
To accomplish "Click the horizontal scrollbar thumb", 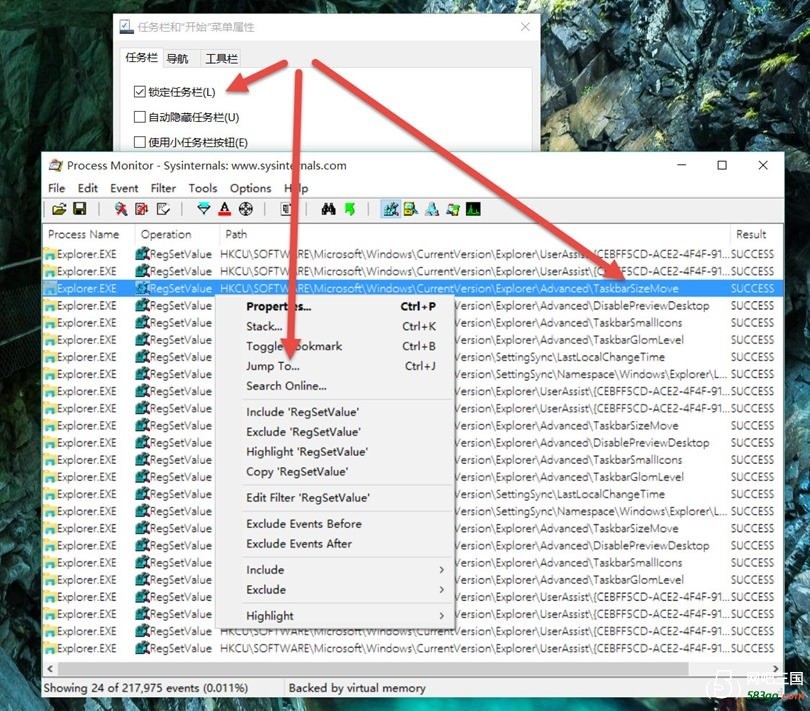I will [373, 669].
